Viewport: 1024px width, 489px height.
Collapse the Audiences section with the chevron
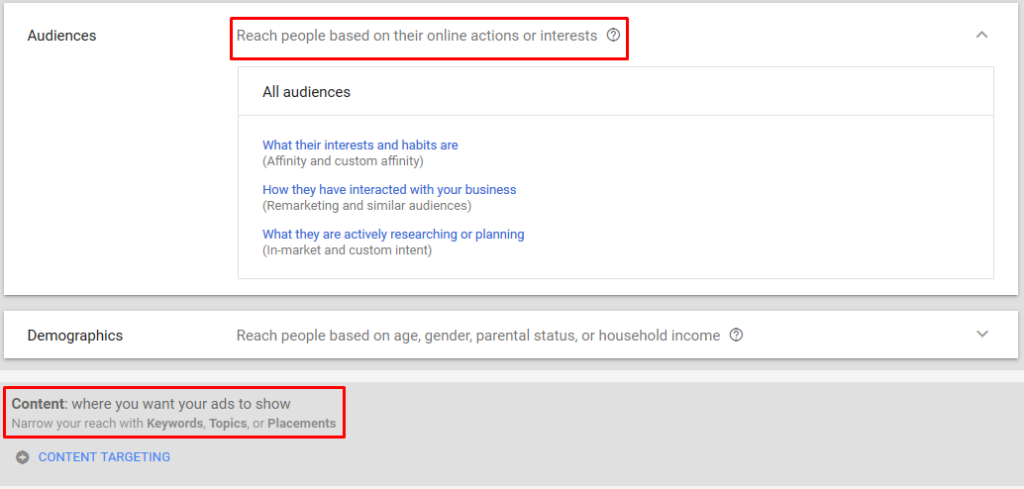982,35
